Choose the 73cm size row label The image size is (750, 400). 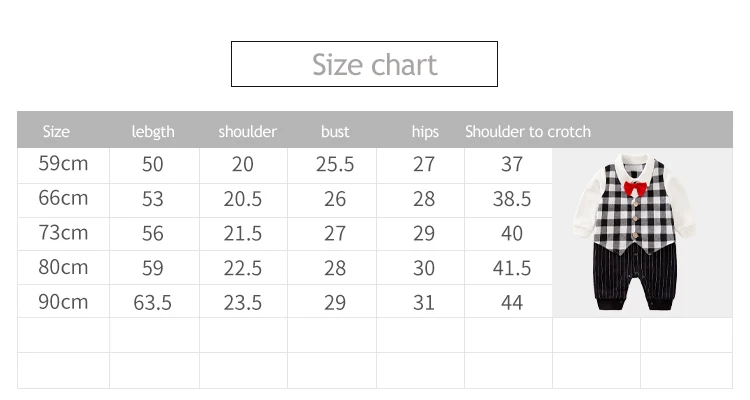(63, 232)
